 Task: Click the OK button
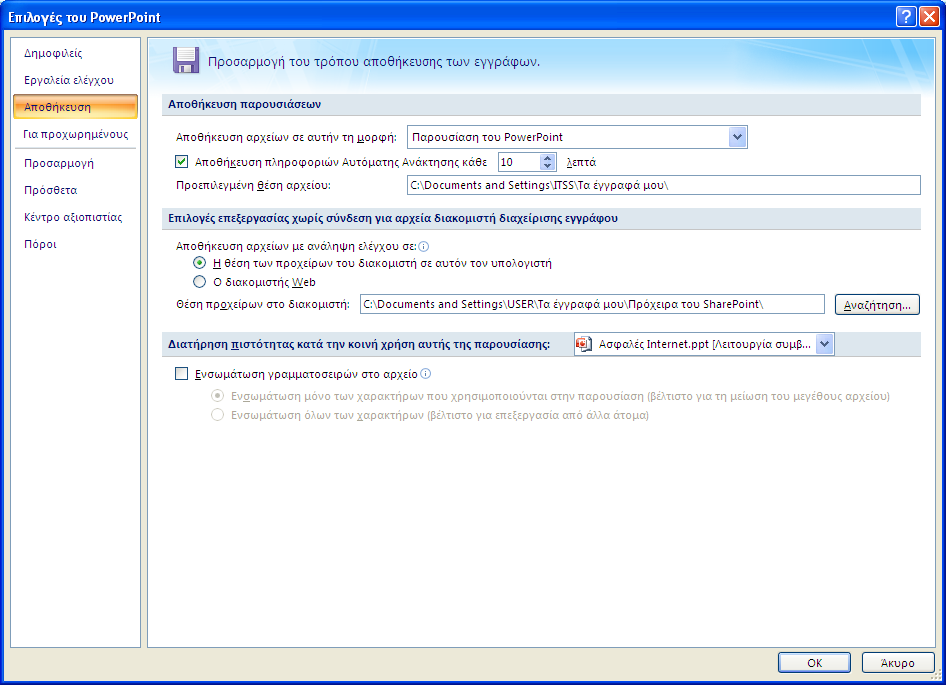(x=814, y=663)
